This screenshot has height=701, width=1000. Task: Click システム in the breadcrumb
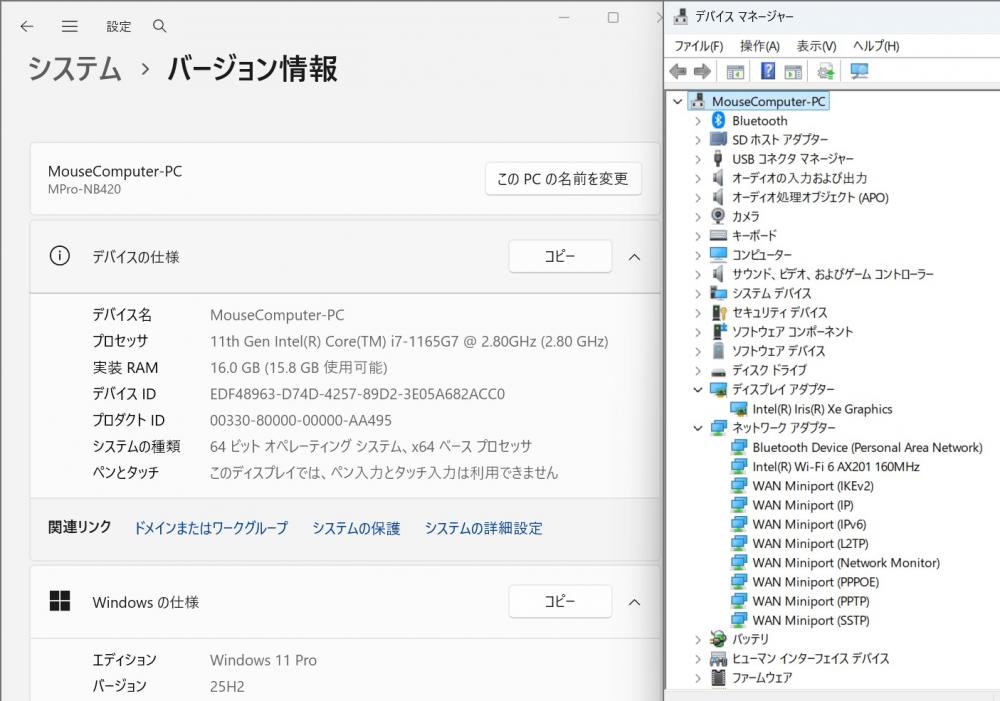75,69
